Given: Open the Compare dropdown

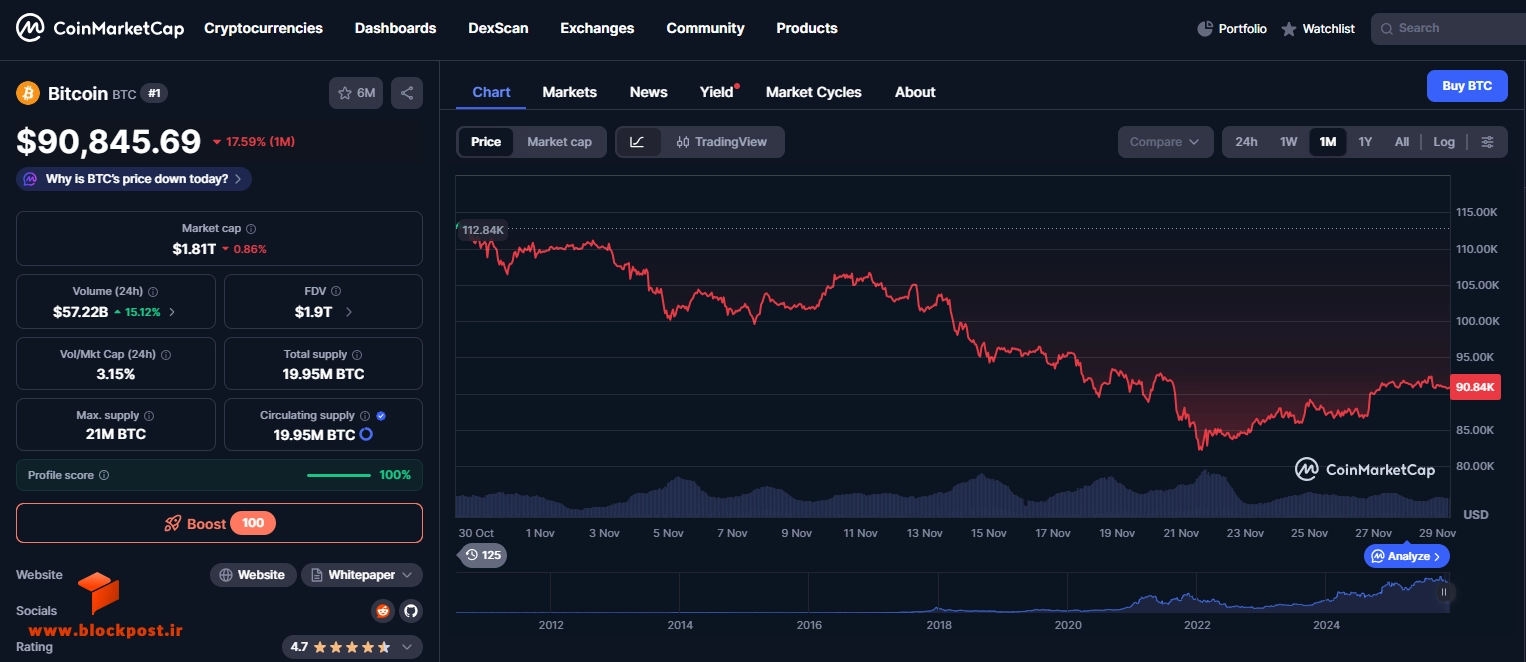Looking at the screenshot, I should coord(1165,142).
